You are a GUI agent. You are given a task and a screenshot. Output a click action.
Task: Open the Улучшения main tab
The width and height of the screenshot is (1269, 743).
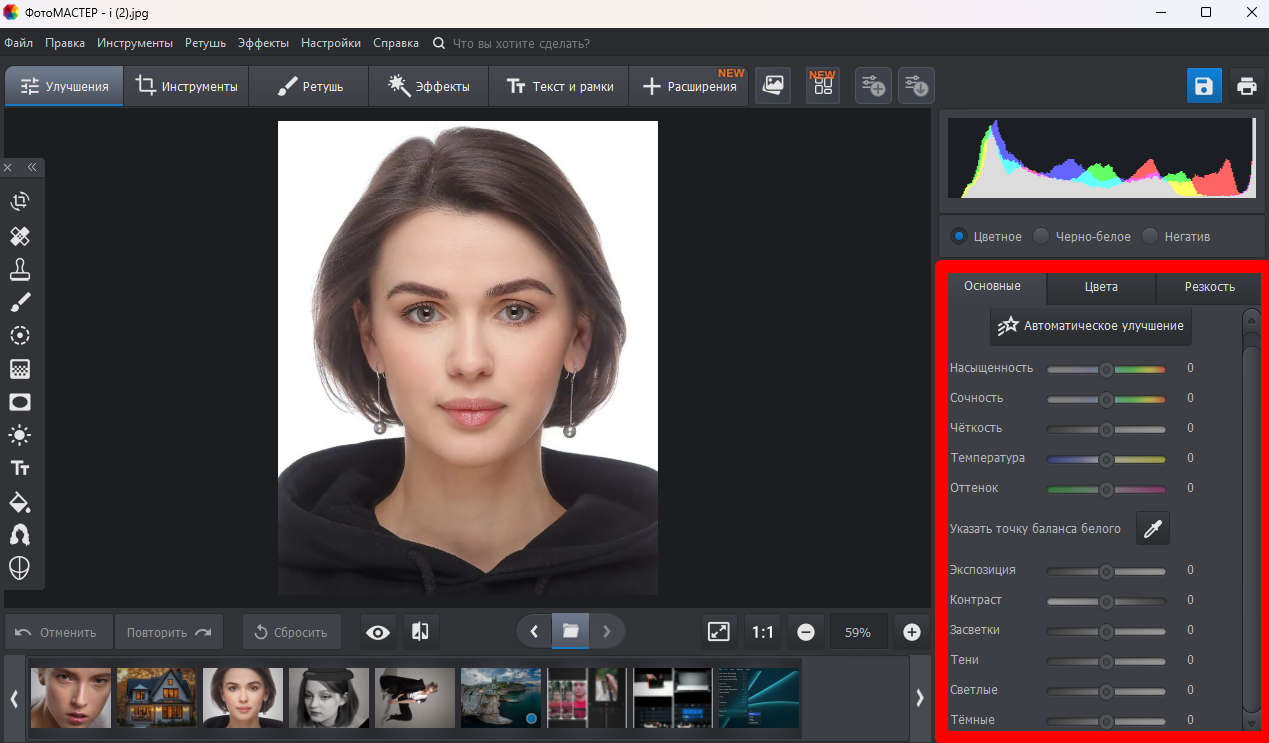pos(64,87)
